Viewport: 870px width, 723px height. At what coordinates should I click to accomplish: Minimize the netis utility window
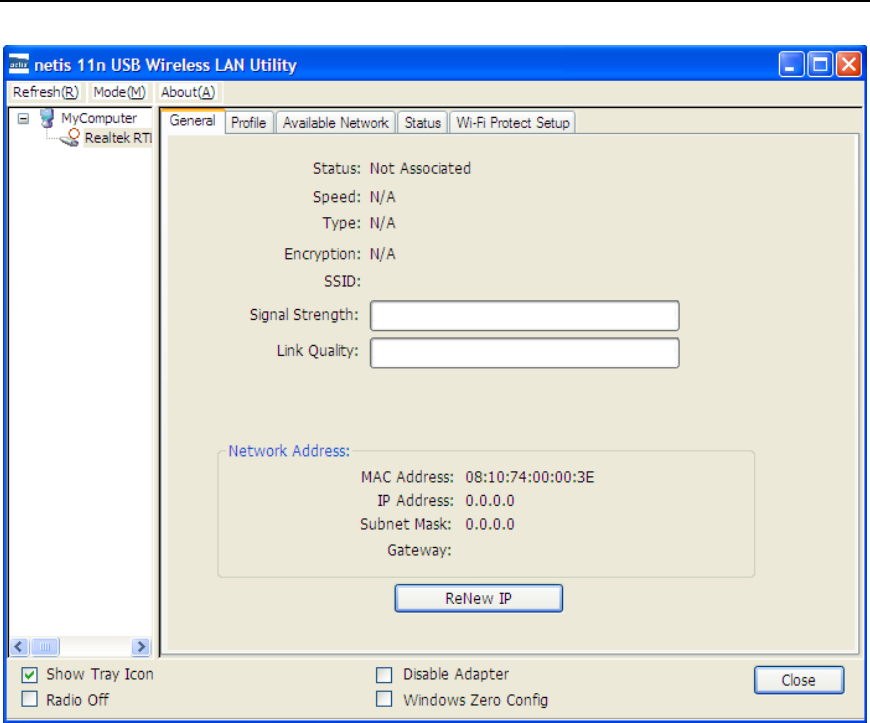(x=791, y=64)
